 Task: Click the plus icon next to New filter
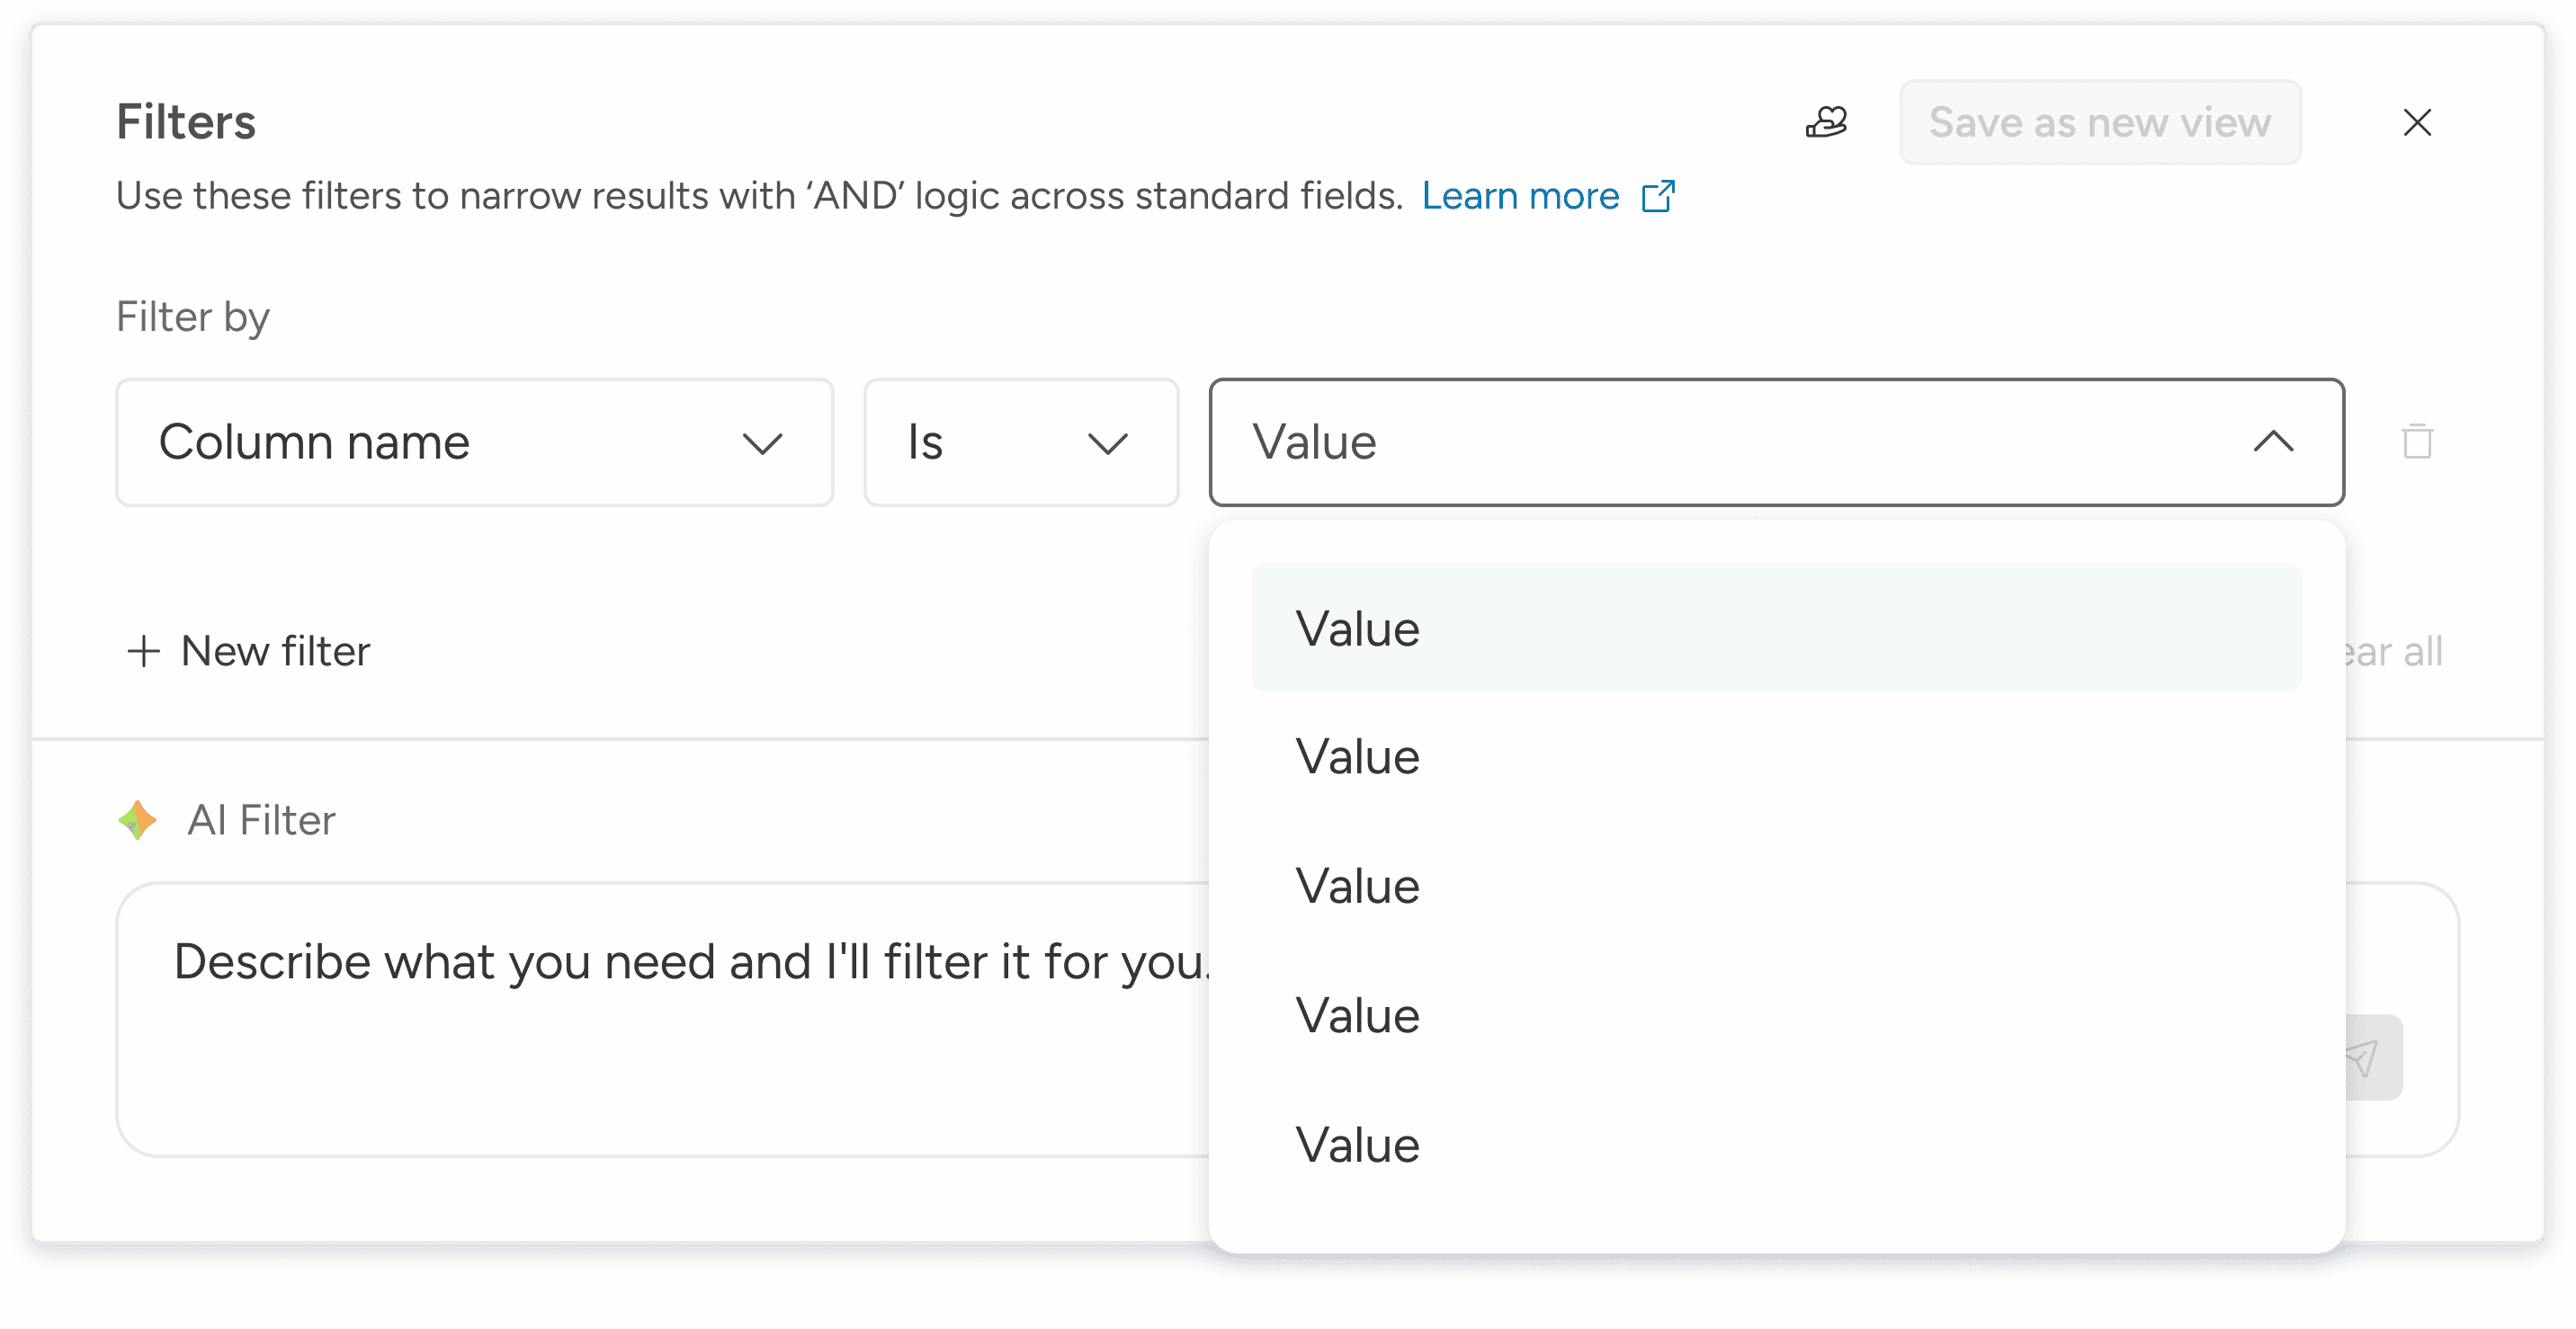pyautogui.click(x=144, y=651)
